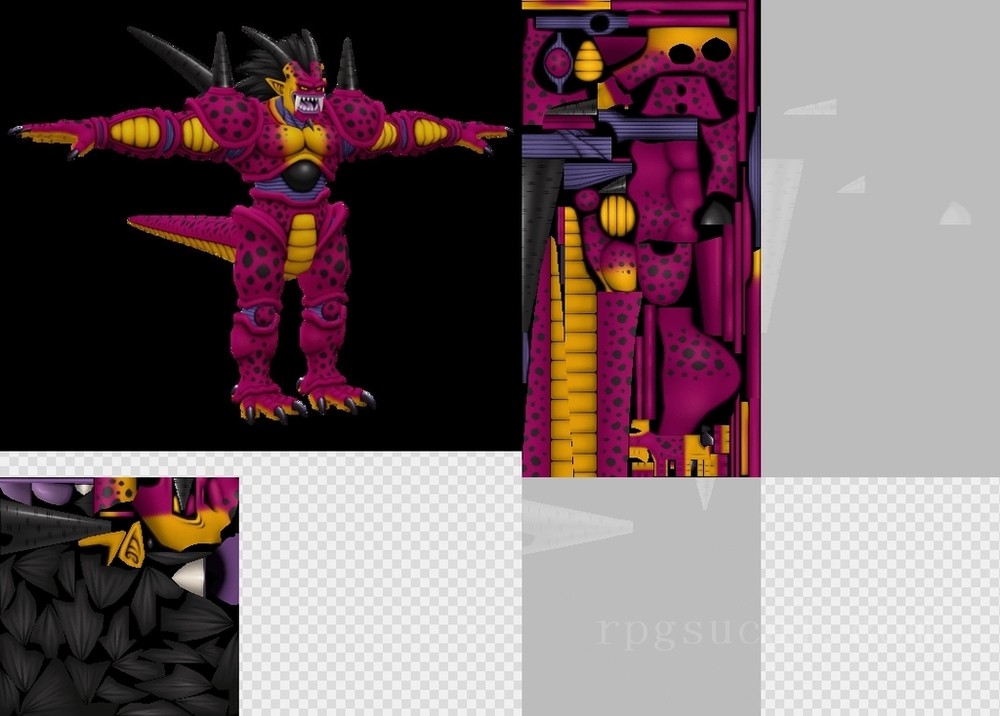Click the clawed hand at the far left

tap(45, 135)
